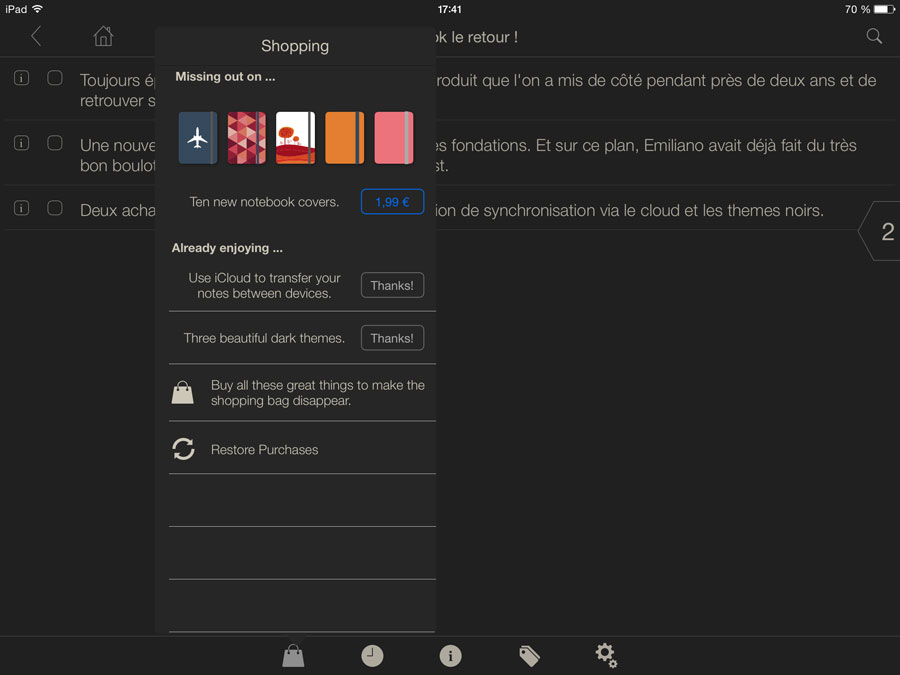The width and height of the screenshot is (900, 675).
Task: Tap 'Three beautiful dark themes.' text
Action: 264,338
